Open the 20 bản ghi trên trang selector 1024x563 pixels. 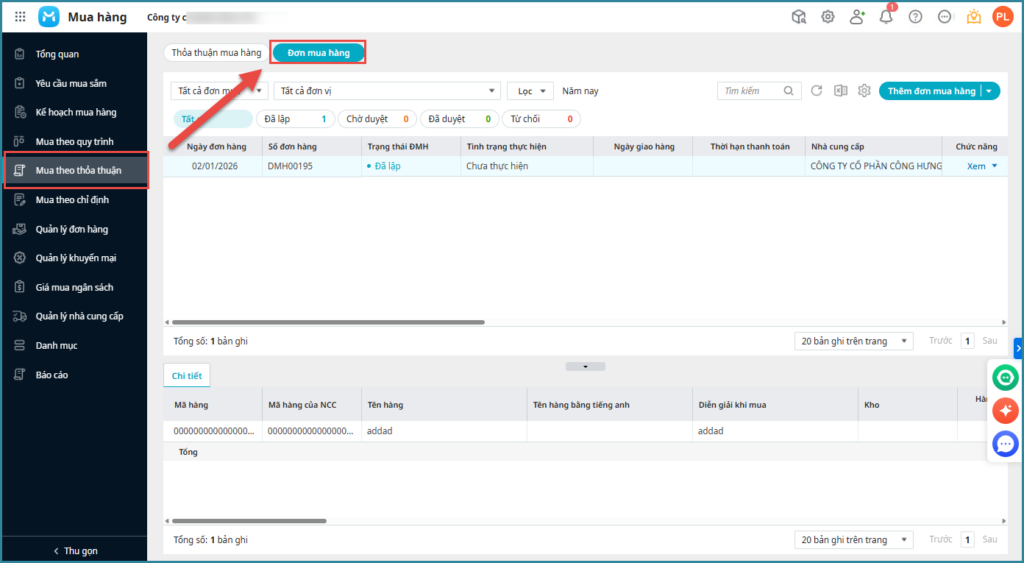(853, 341)
